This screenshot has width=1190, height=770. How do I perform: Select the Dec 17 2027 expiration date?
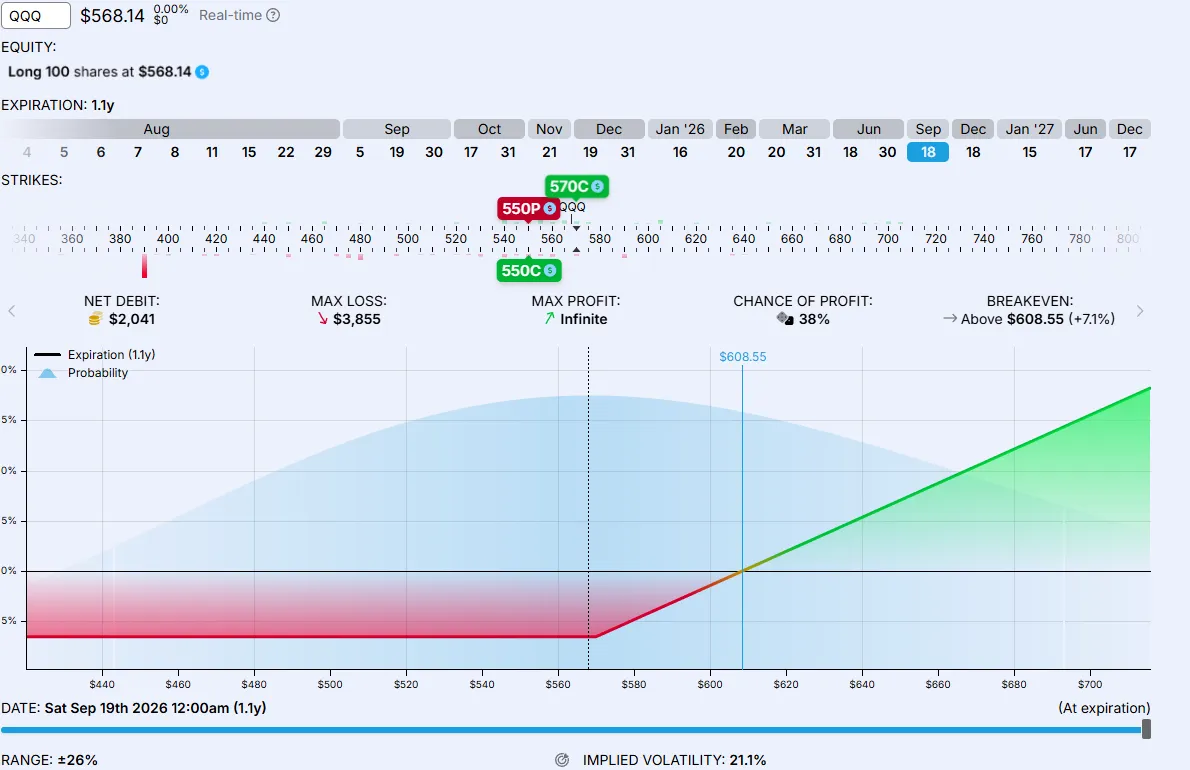pyautogui.click(x=1129, y=152)
